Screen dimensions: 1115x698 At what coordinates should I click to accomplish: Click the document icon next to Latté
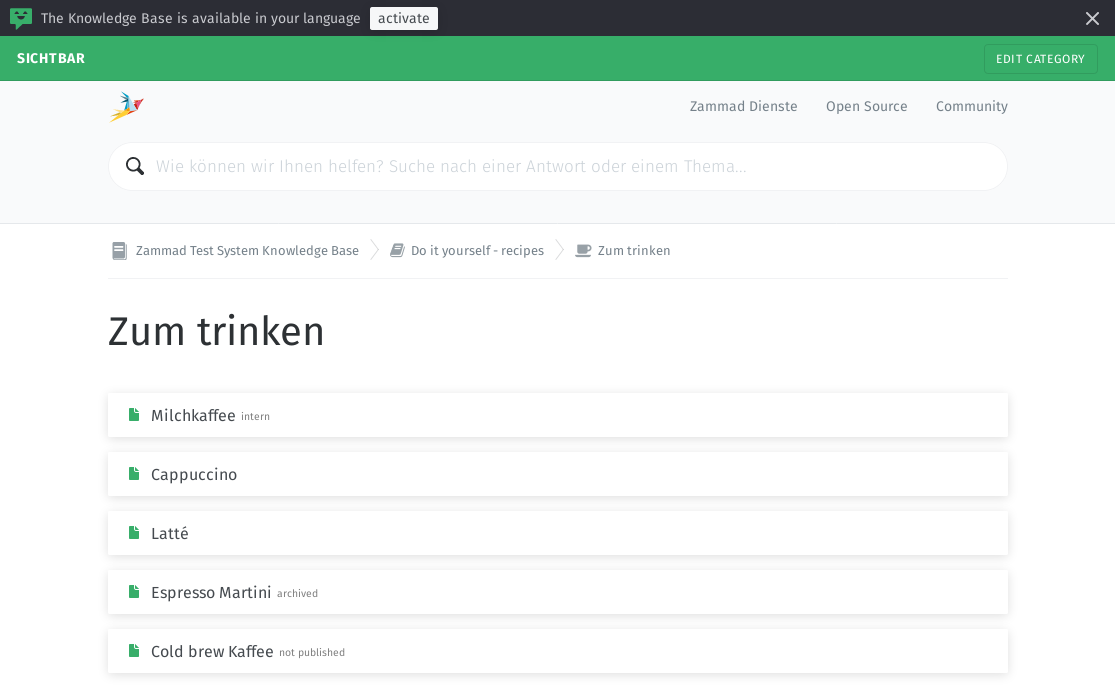point(134,533)
